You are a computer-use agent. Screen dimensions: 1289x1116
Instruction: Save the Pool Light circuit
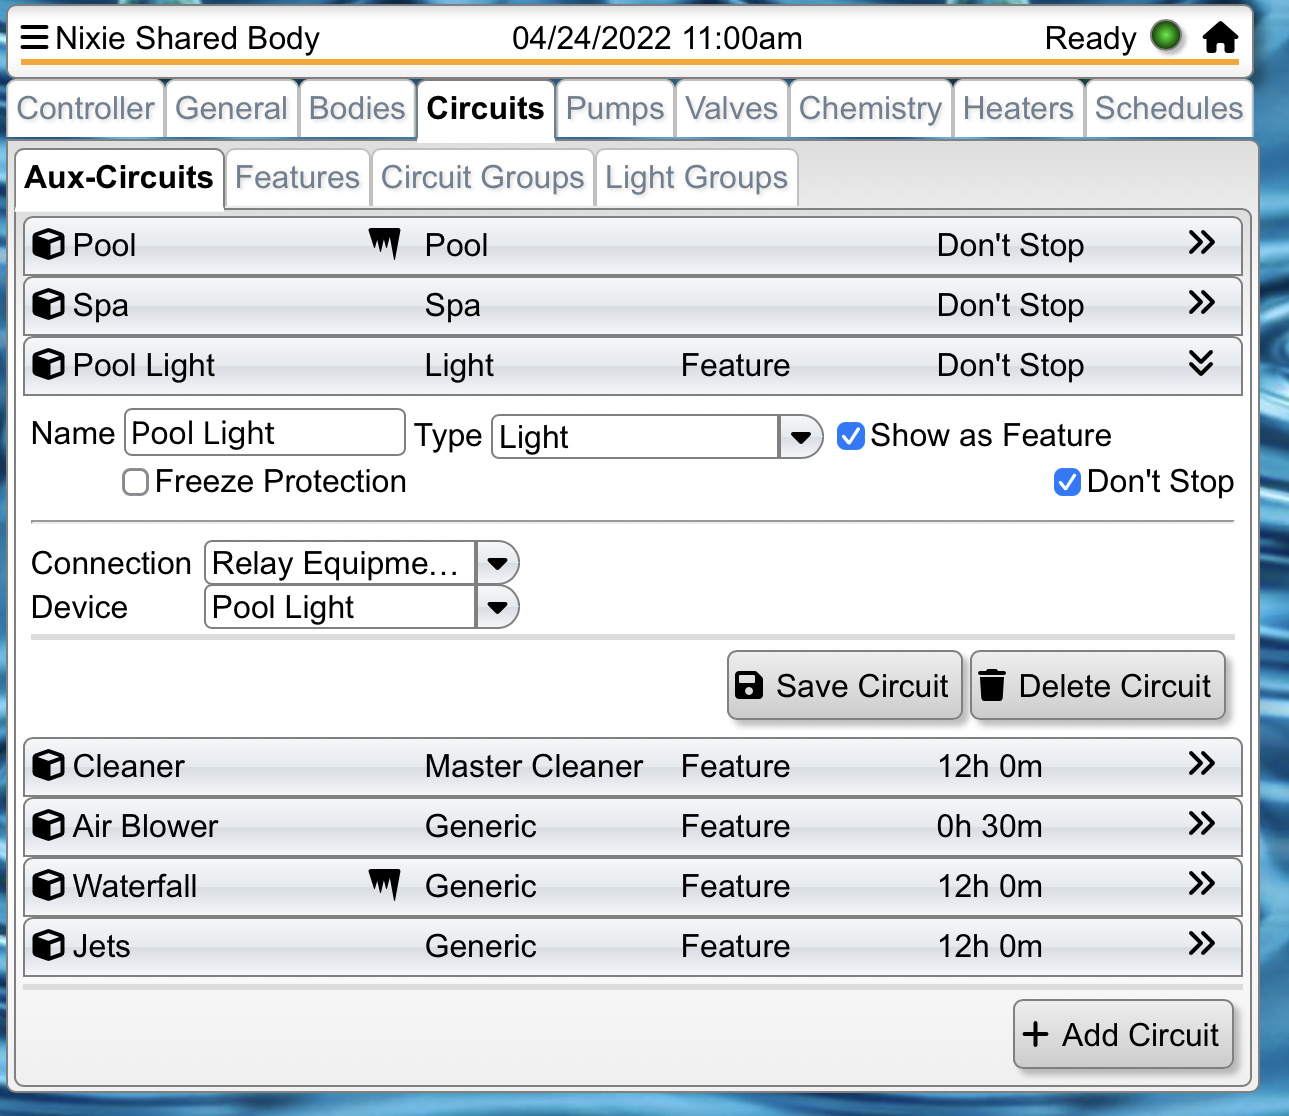coord(843,685)
